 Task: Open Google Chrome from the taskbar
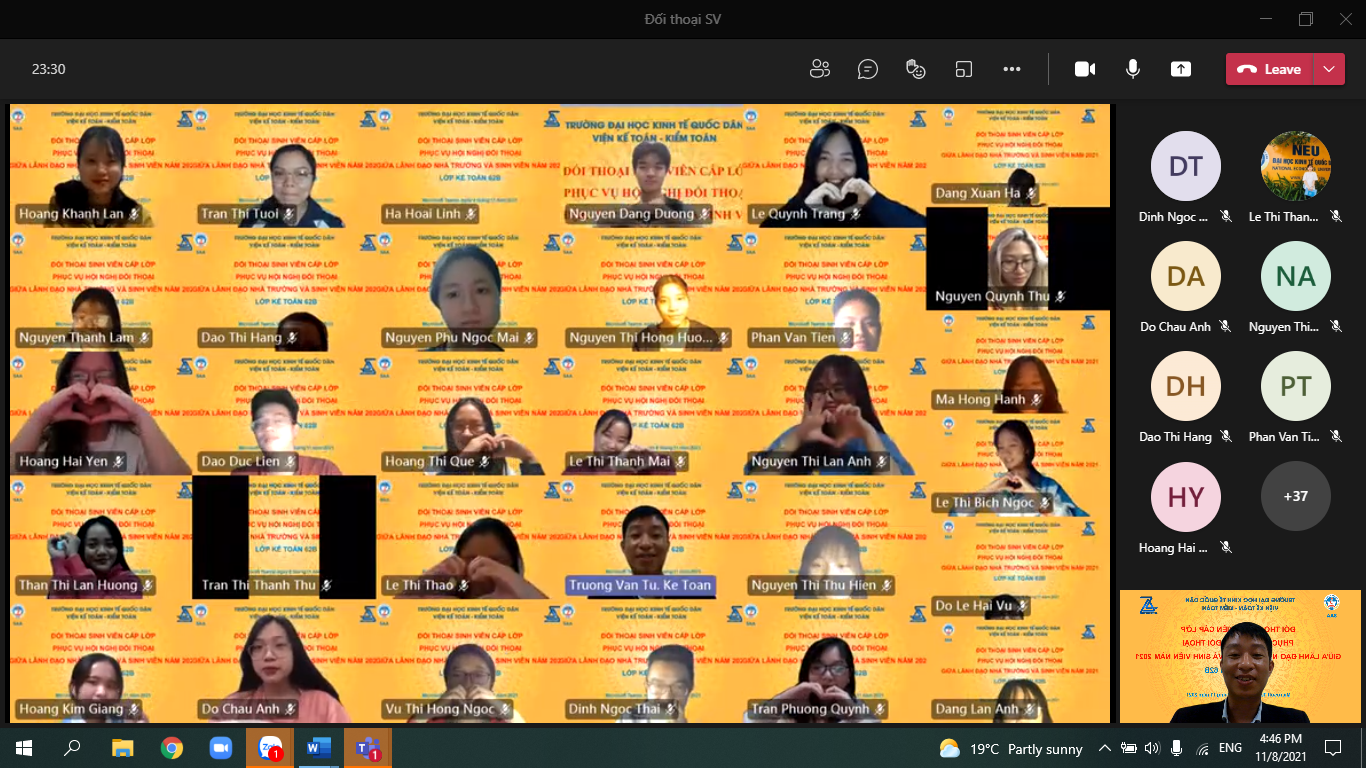[x=172, y=748]
